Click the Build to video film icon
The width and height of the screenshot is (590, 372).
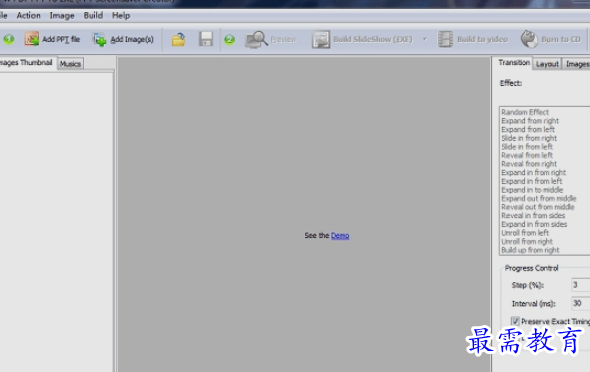click(x=445, y=39)
